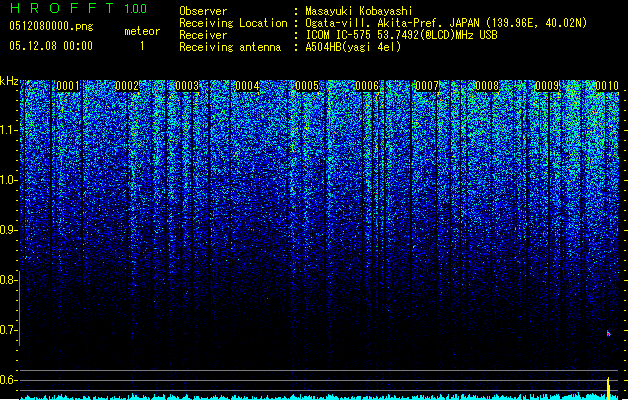The image size is (629, 400).
Task: Click the 0.9 frequency axis label
Action: click(8, 230)
